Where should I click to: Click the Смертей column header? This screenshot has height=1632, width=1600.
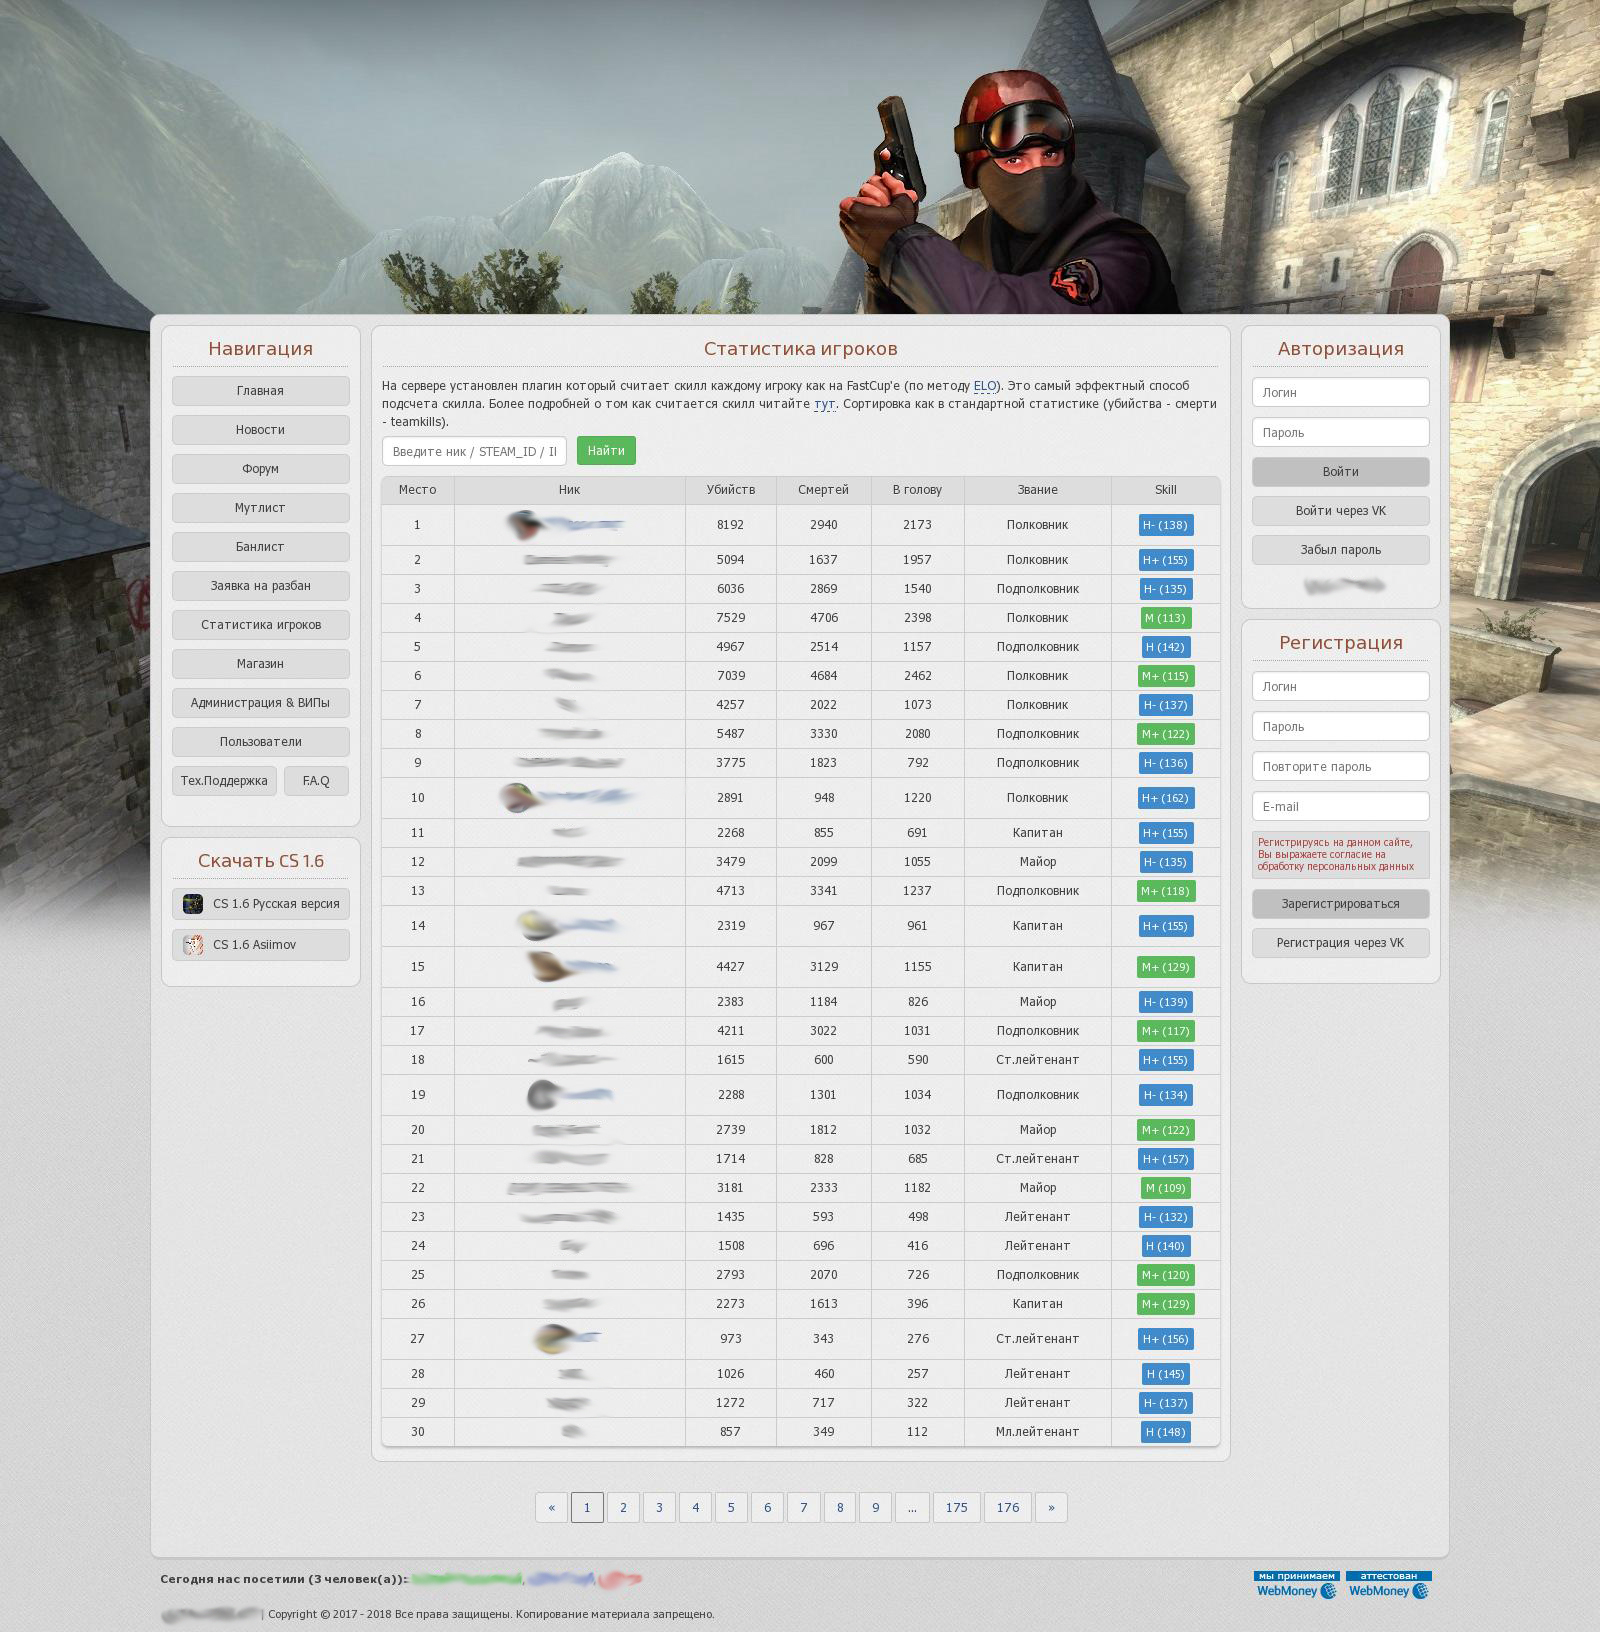(x=824, y=490)
